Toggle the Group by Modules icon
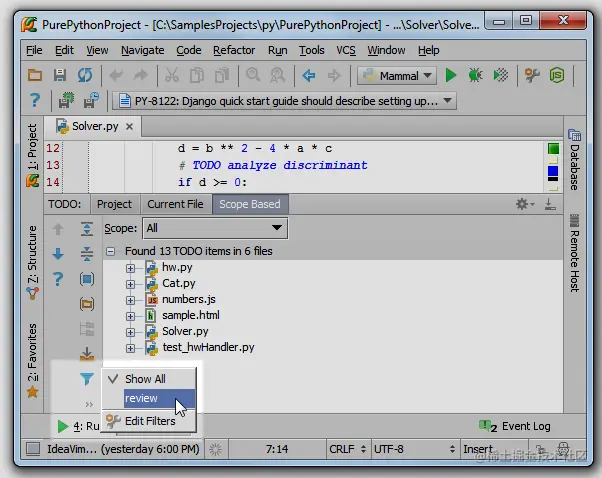Viewport: 602px width, 478px height. (87, 279)
